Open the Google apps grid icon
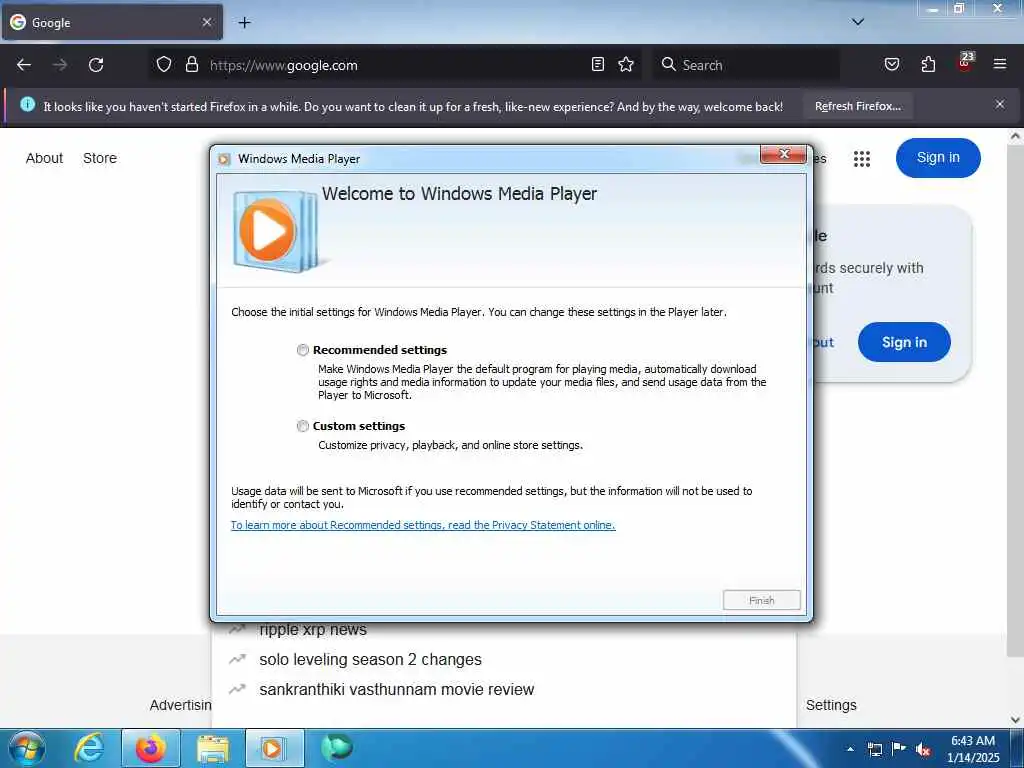Screen dimensions: 1024x768 pos(861,159)
